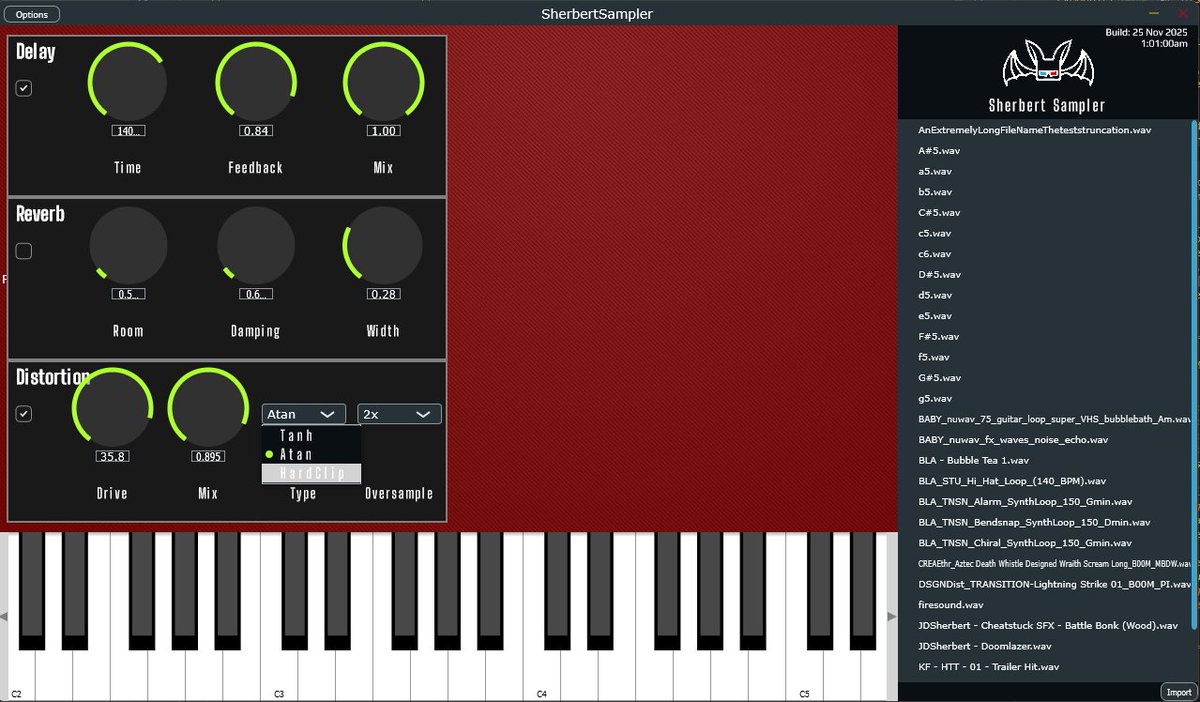This screenshot has height=702, width=1200.
Task: Click the Sherbert Sampler bat logo
Action: 1048,65
